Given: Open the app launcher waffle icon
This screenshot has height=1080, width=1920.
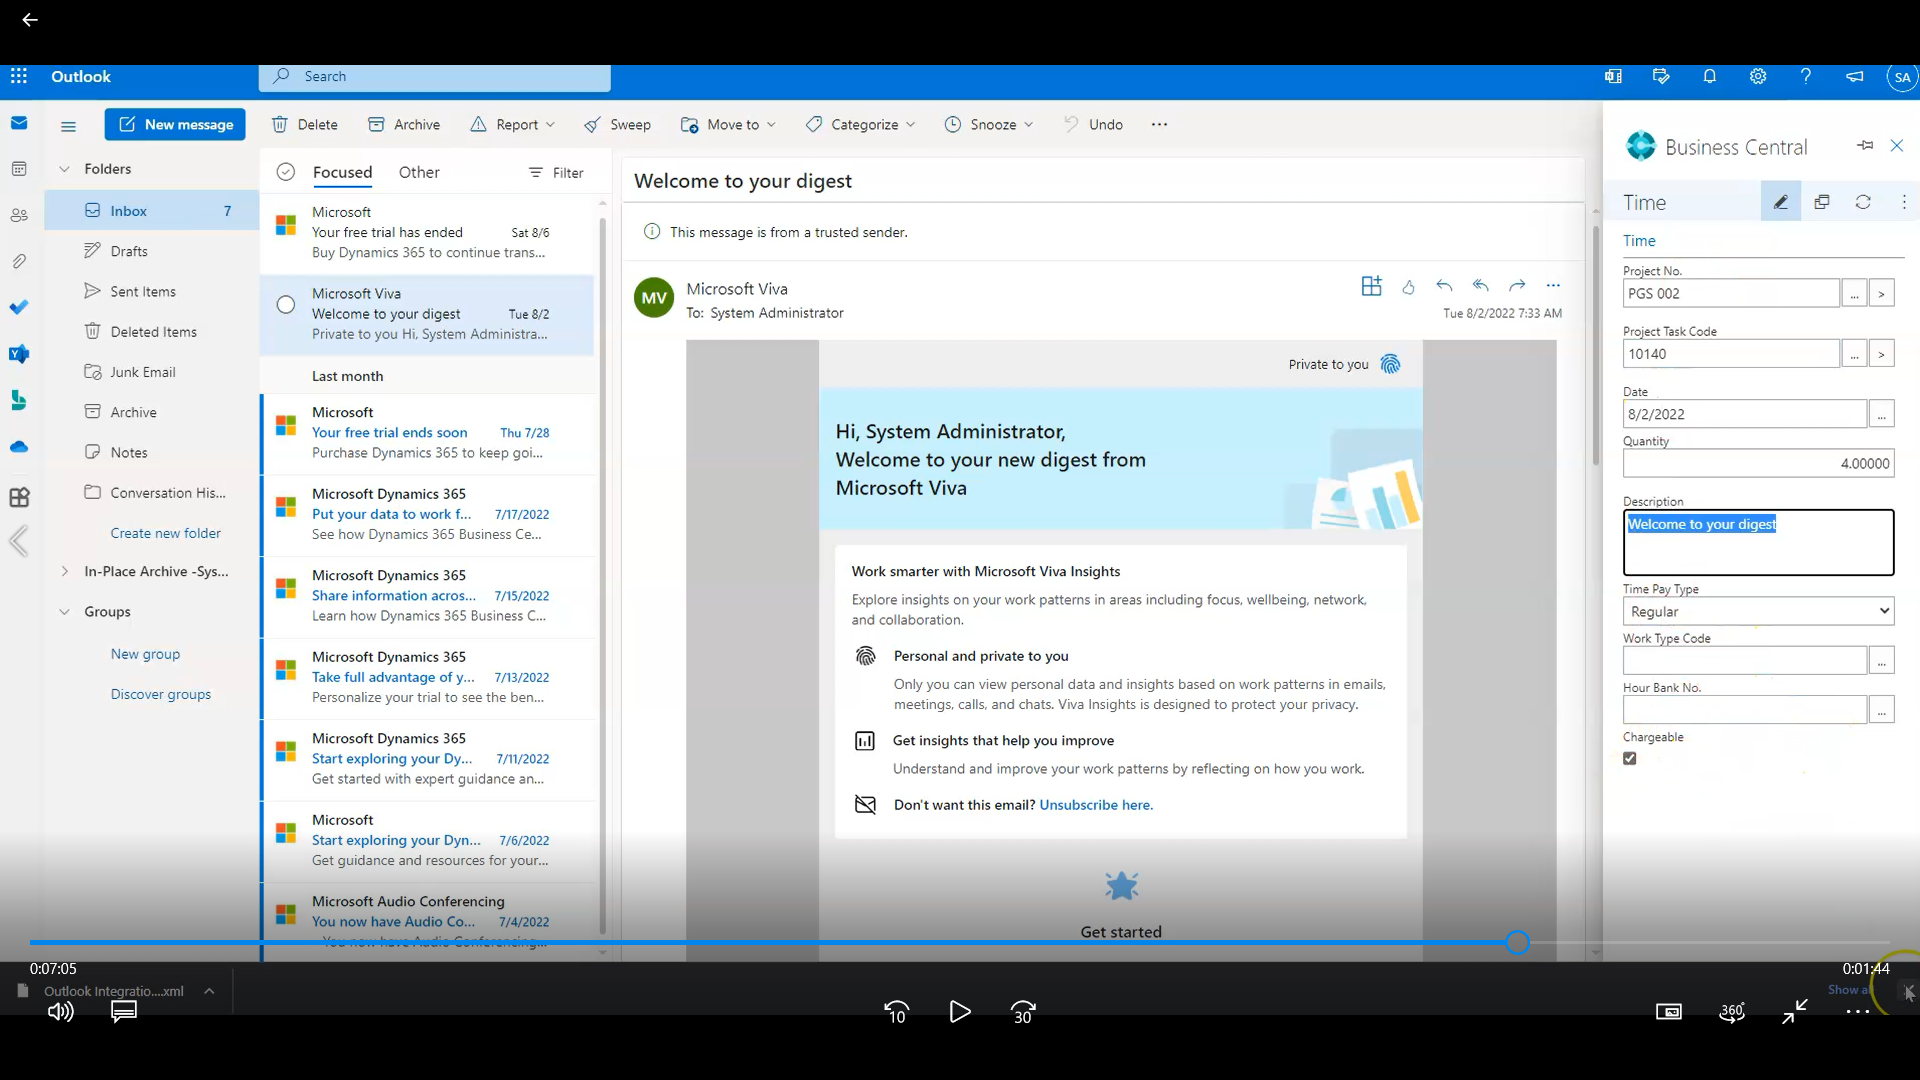Looking at the screenshot, I should point(19,76).
